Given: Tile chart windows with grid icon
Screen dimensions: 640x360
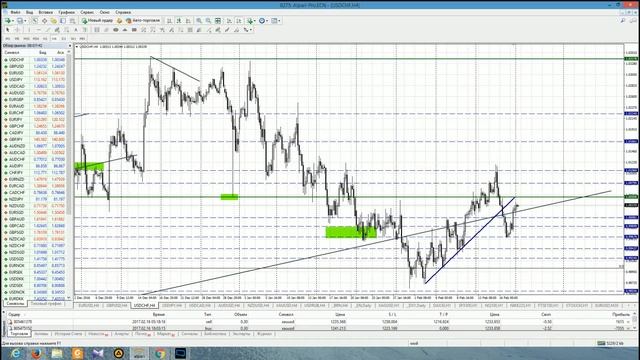Looking at the screenshot, I should pyautogui.click(x=218, y=20).
